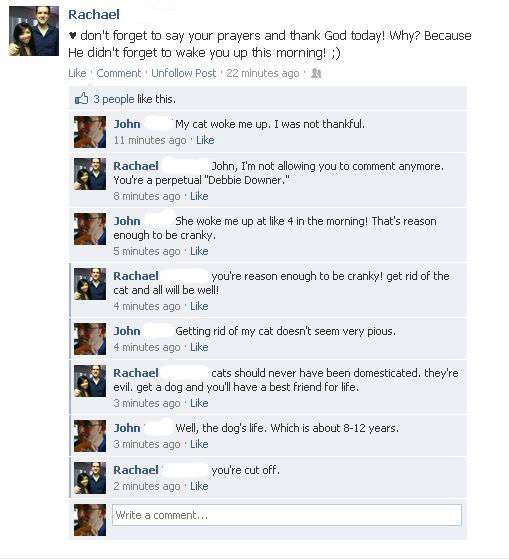Like Rachael's main post
Screen dimensions: 509x560
tap(77, 73)
